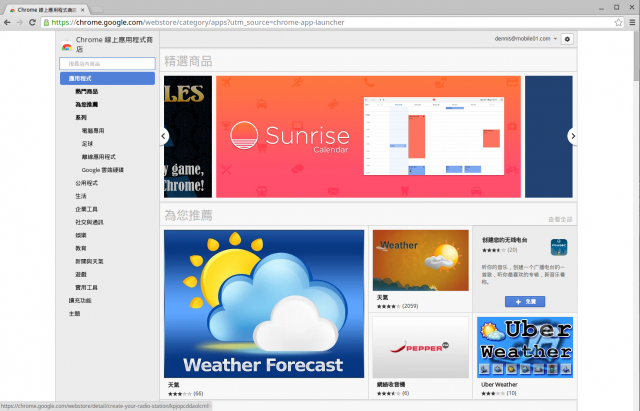Click the Chrome Web Store logo
Image resolution: width=640 pixels, height=411 pixels.
click(x=67, y=47)
